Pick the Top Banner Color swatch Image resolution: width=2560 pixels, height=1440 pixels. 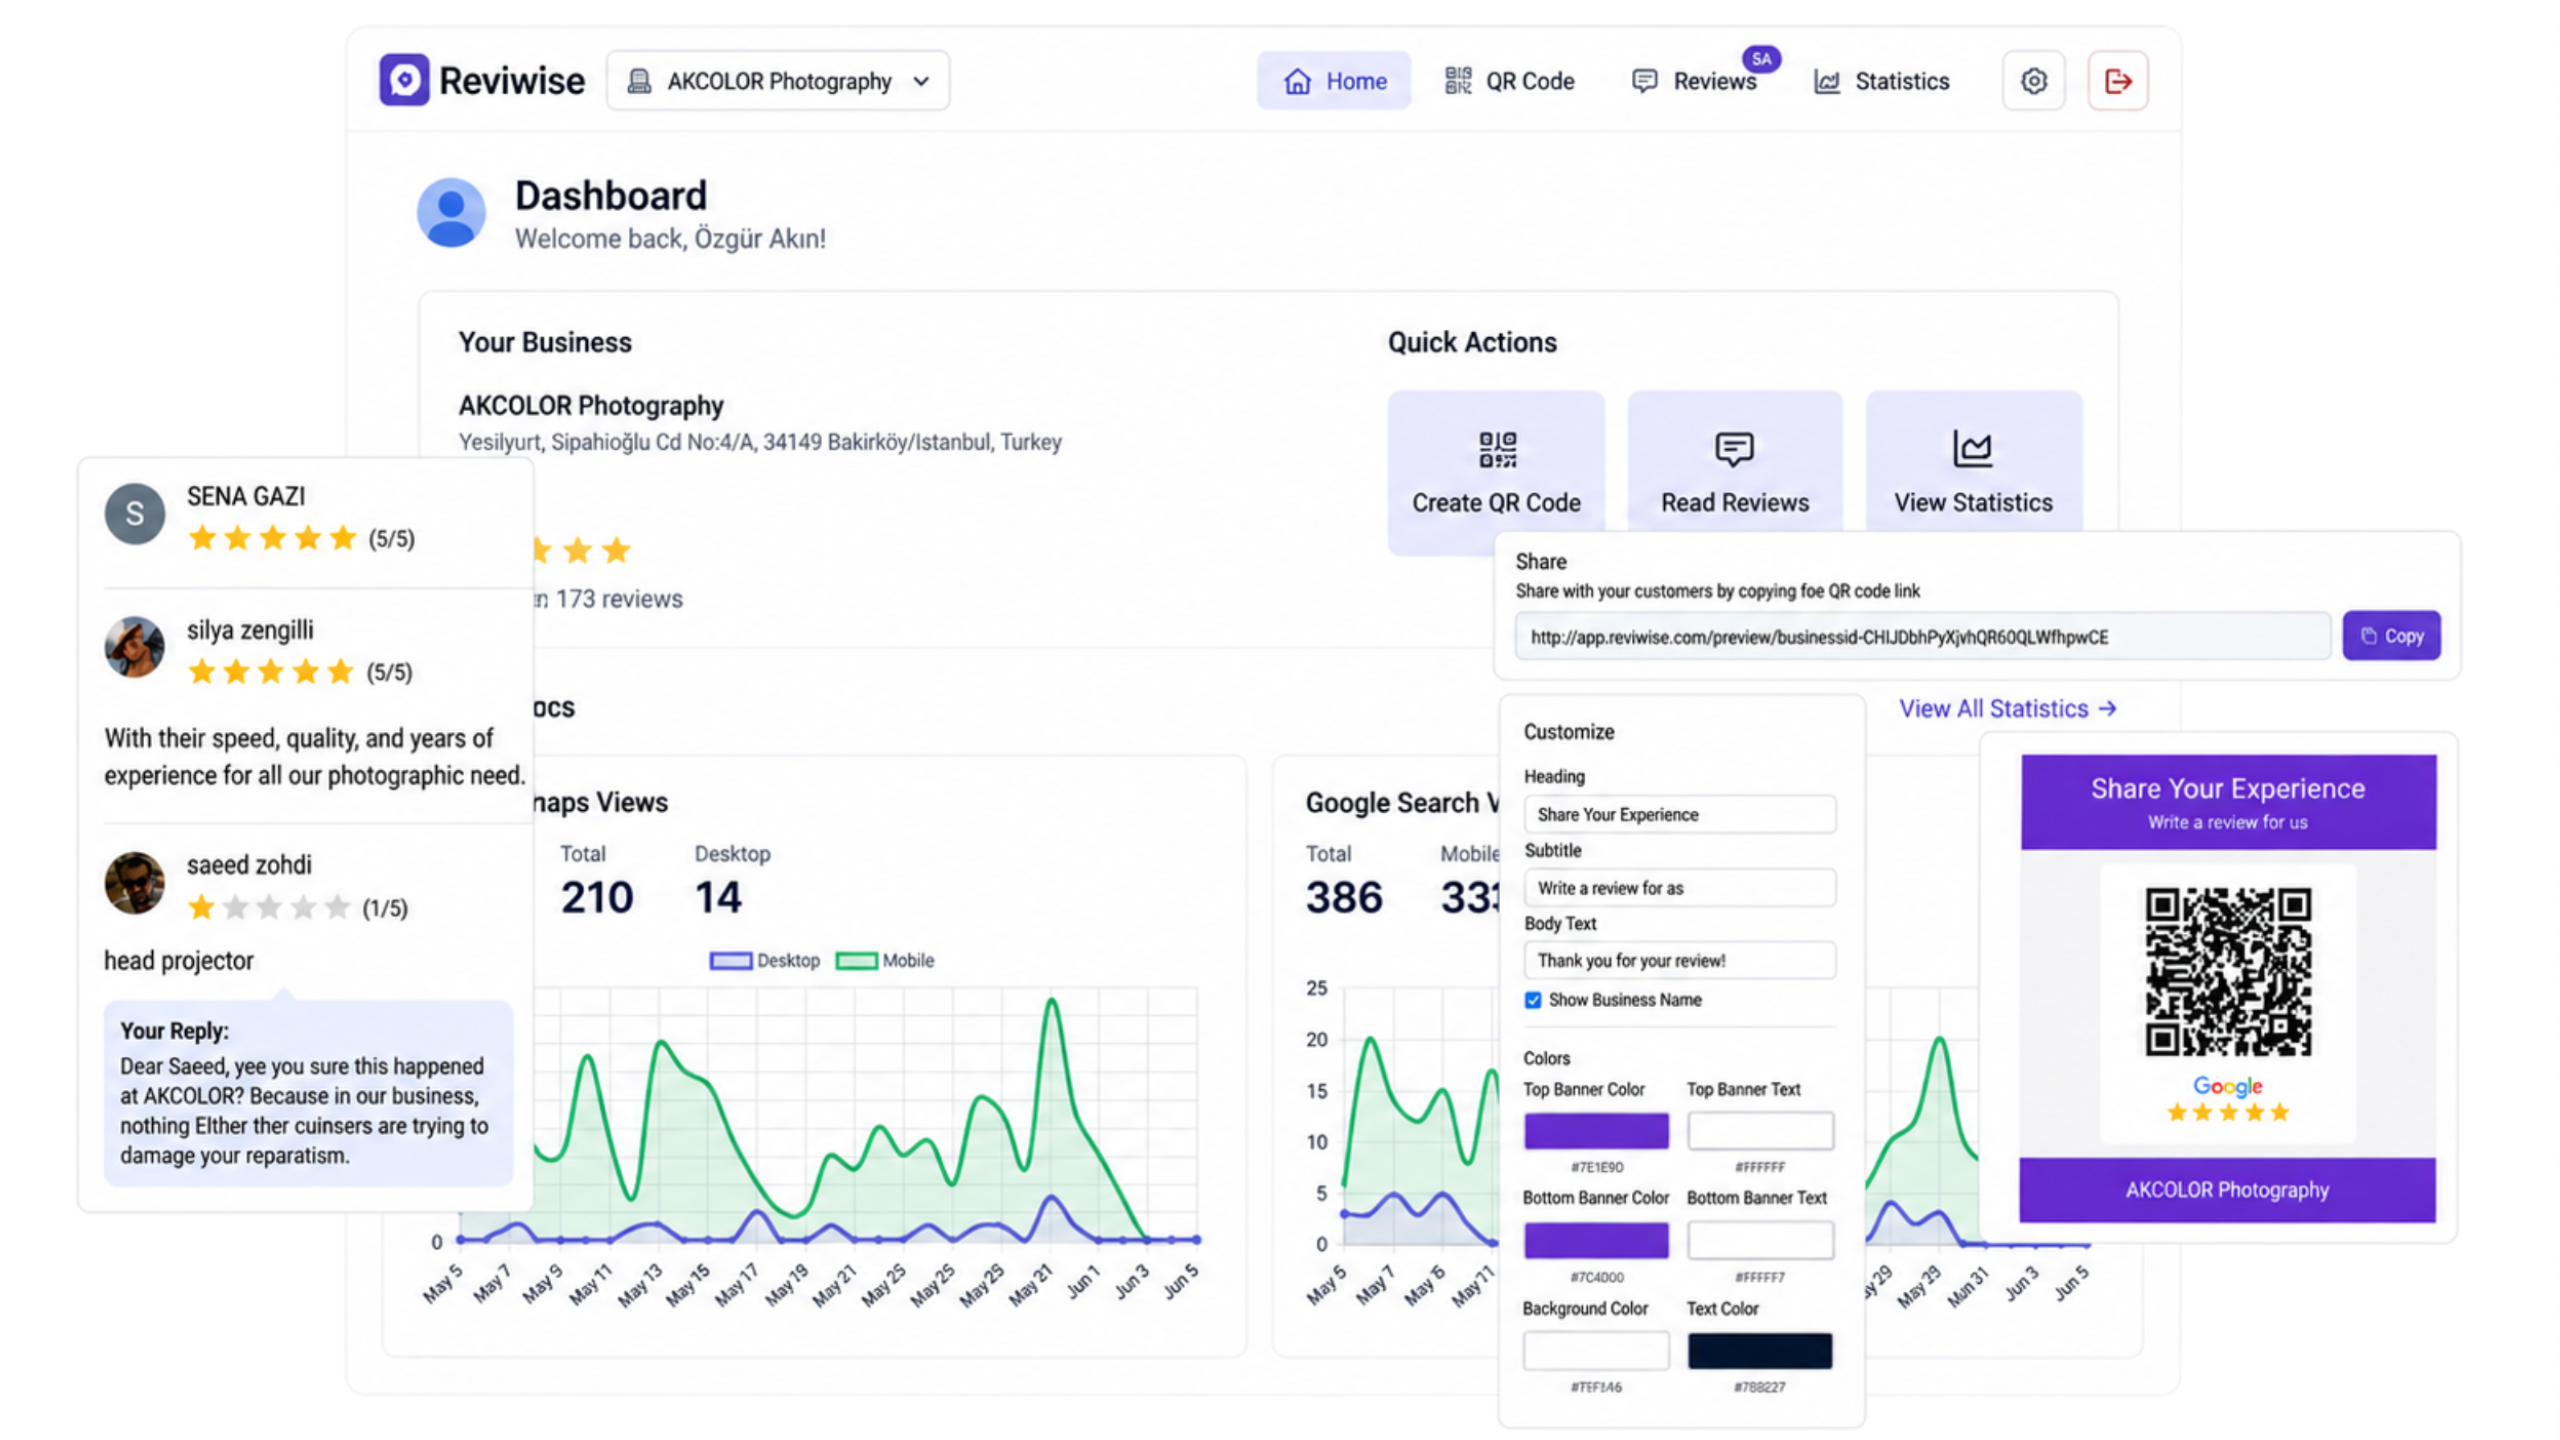(1596, 1130)
